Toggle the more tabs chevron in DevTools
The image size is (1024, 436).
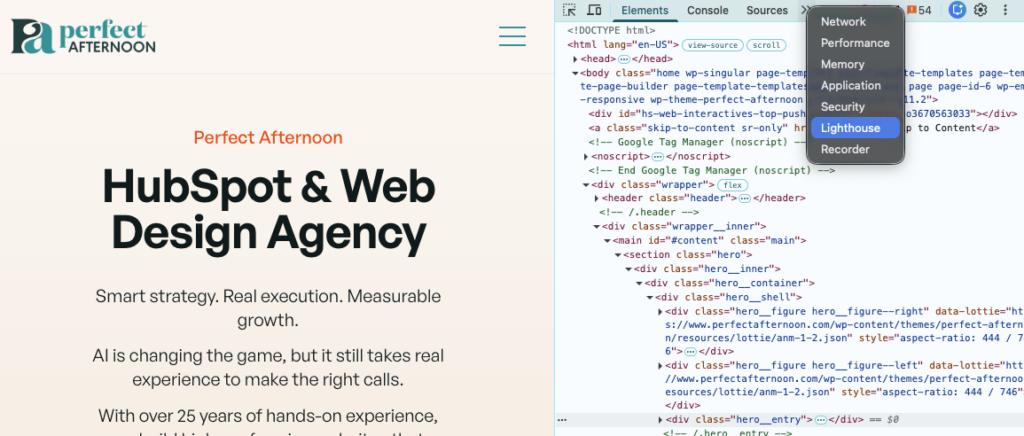805,10
